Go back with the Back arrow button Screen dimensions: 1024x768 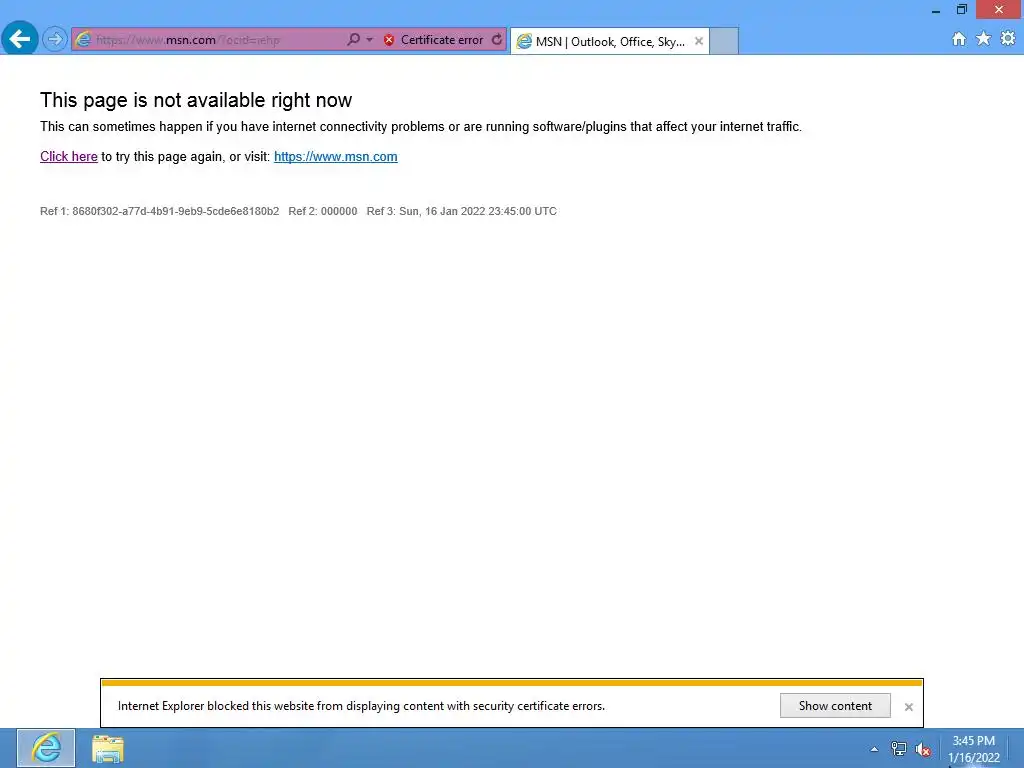point(20,39)
